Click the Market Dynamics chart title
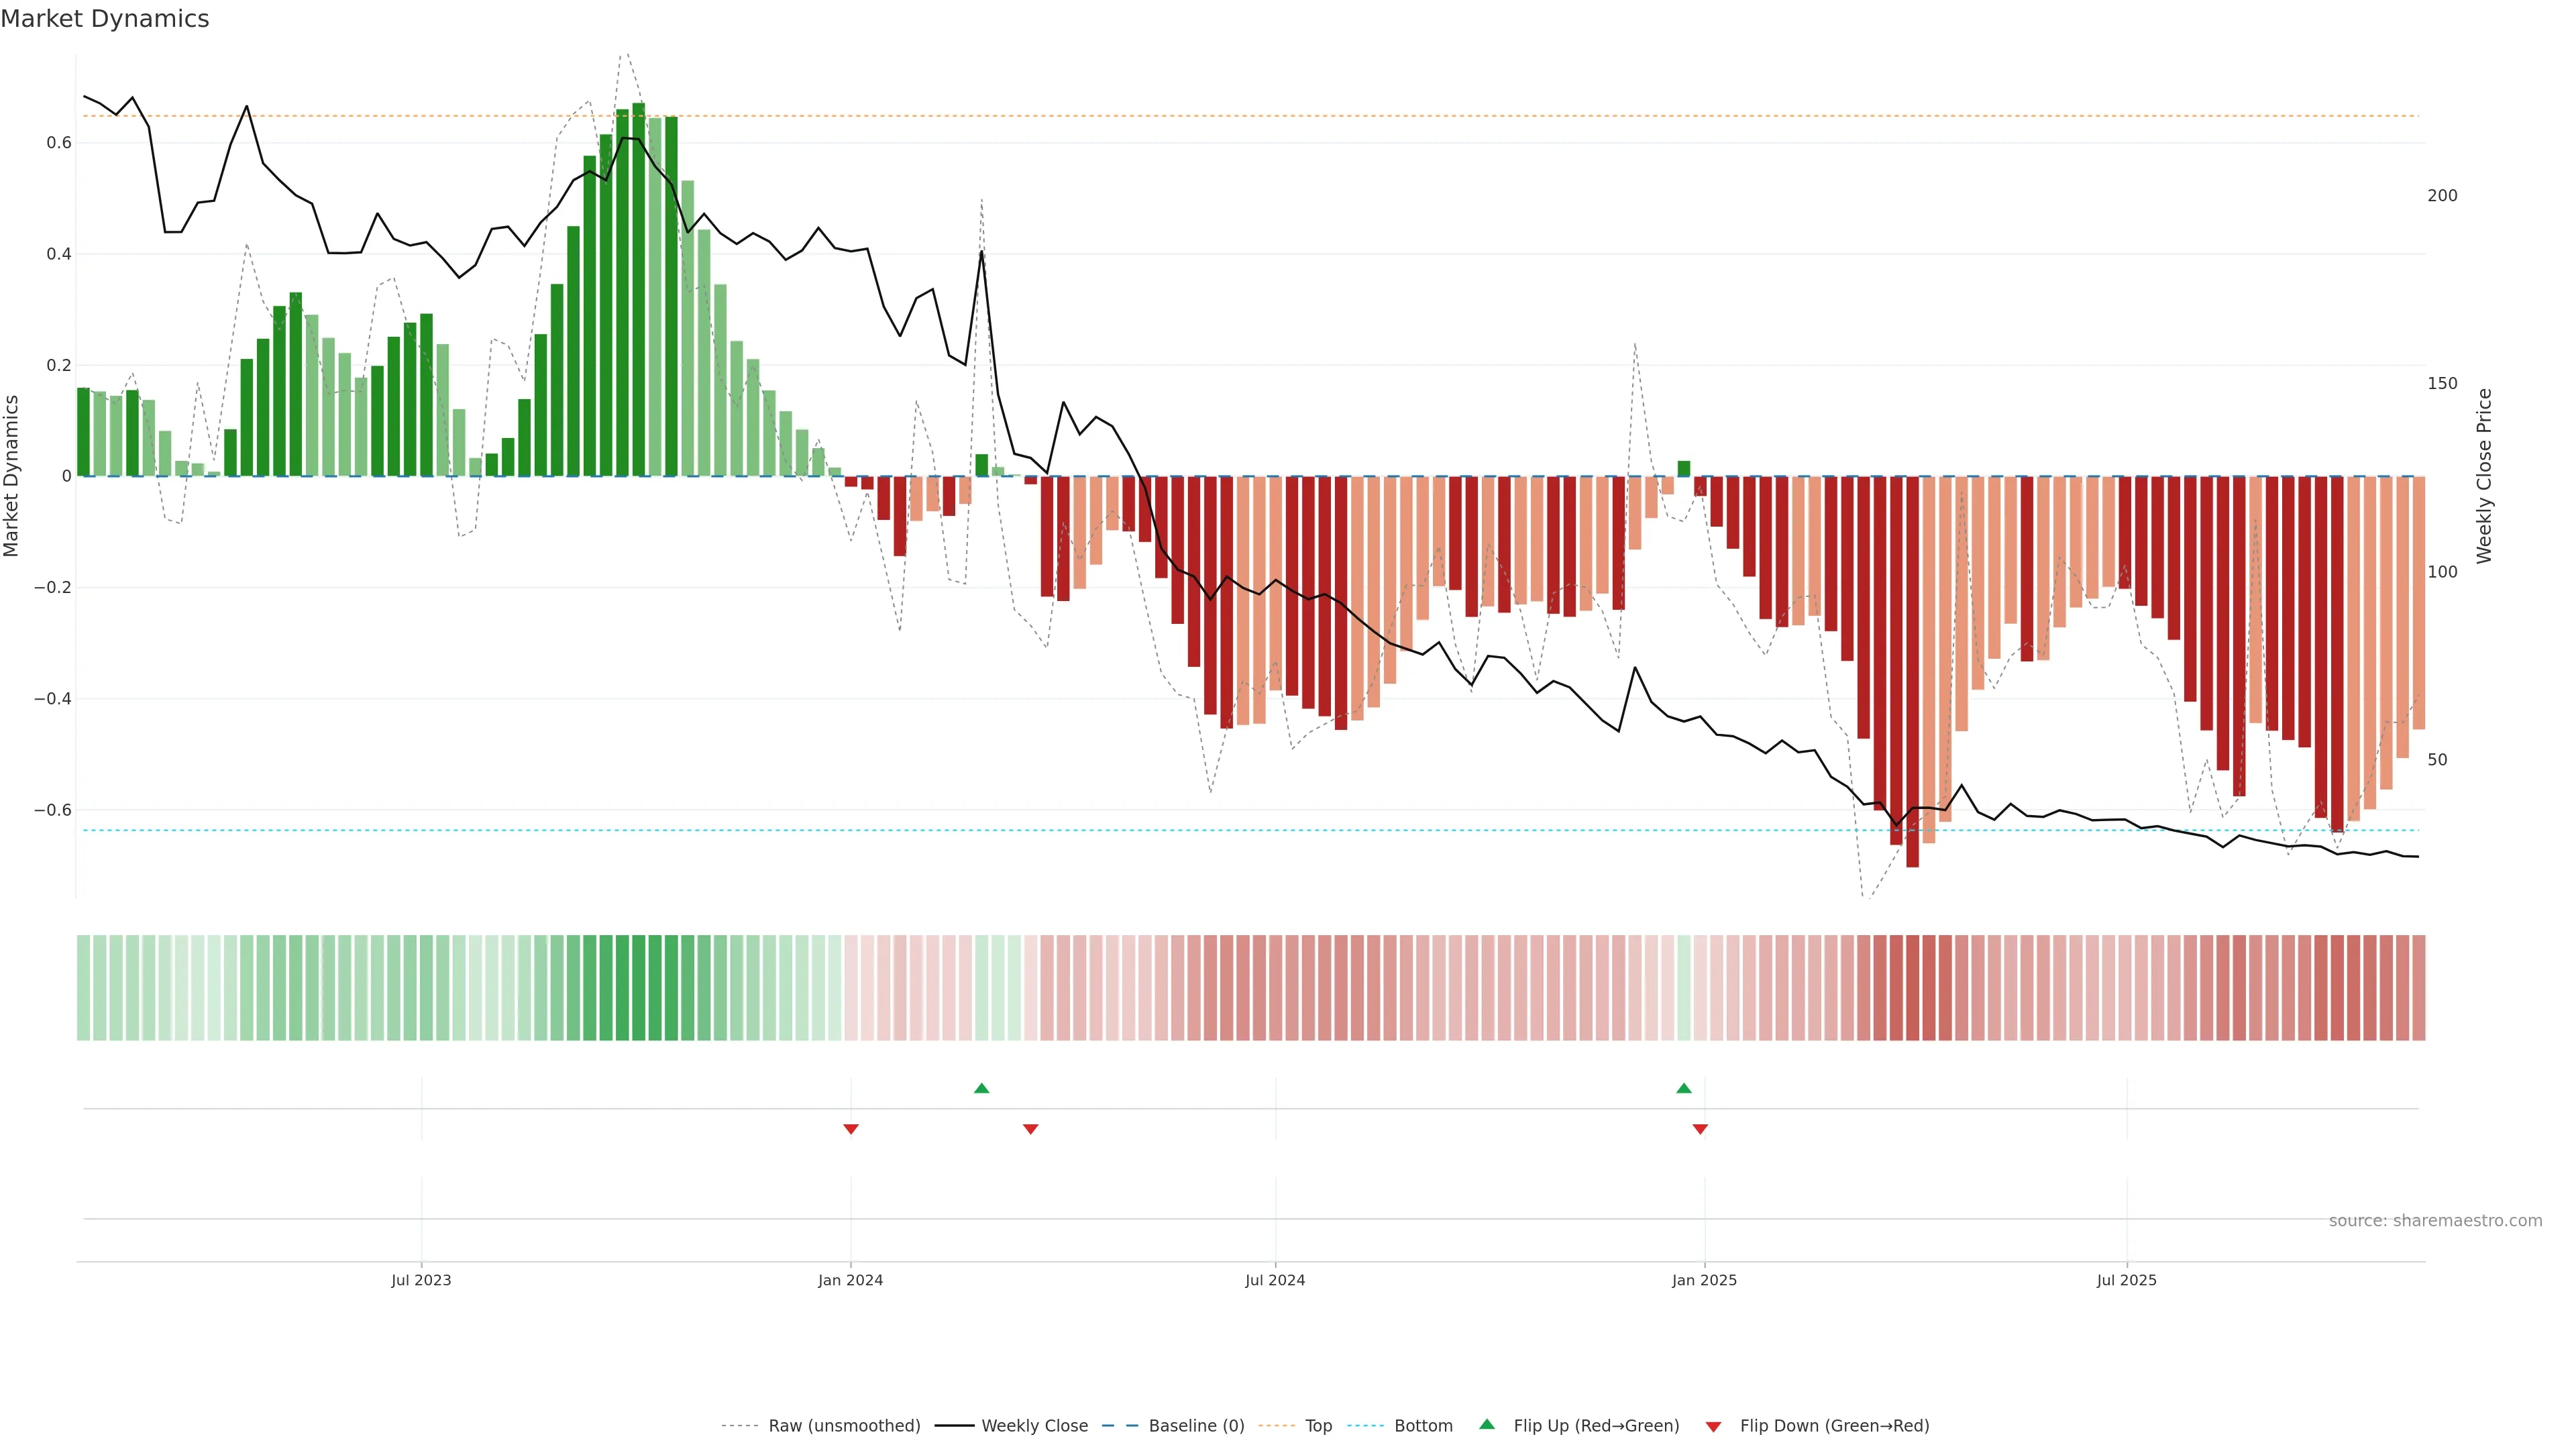Viewport: 2576px width, 1449px height. tap(105, 19)
